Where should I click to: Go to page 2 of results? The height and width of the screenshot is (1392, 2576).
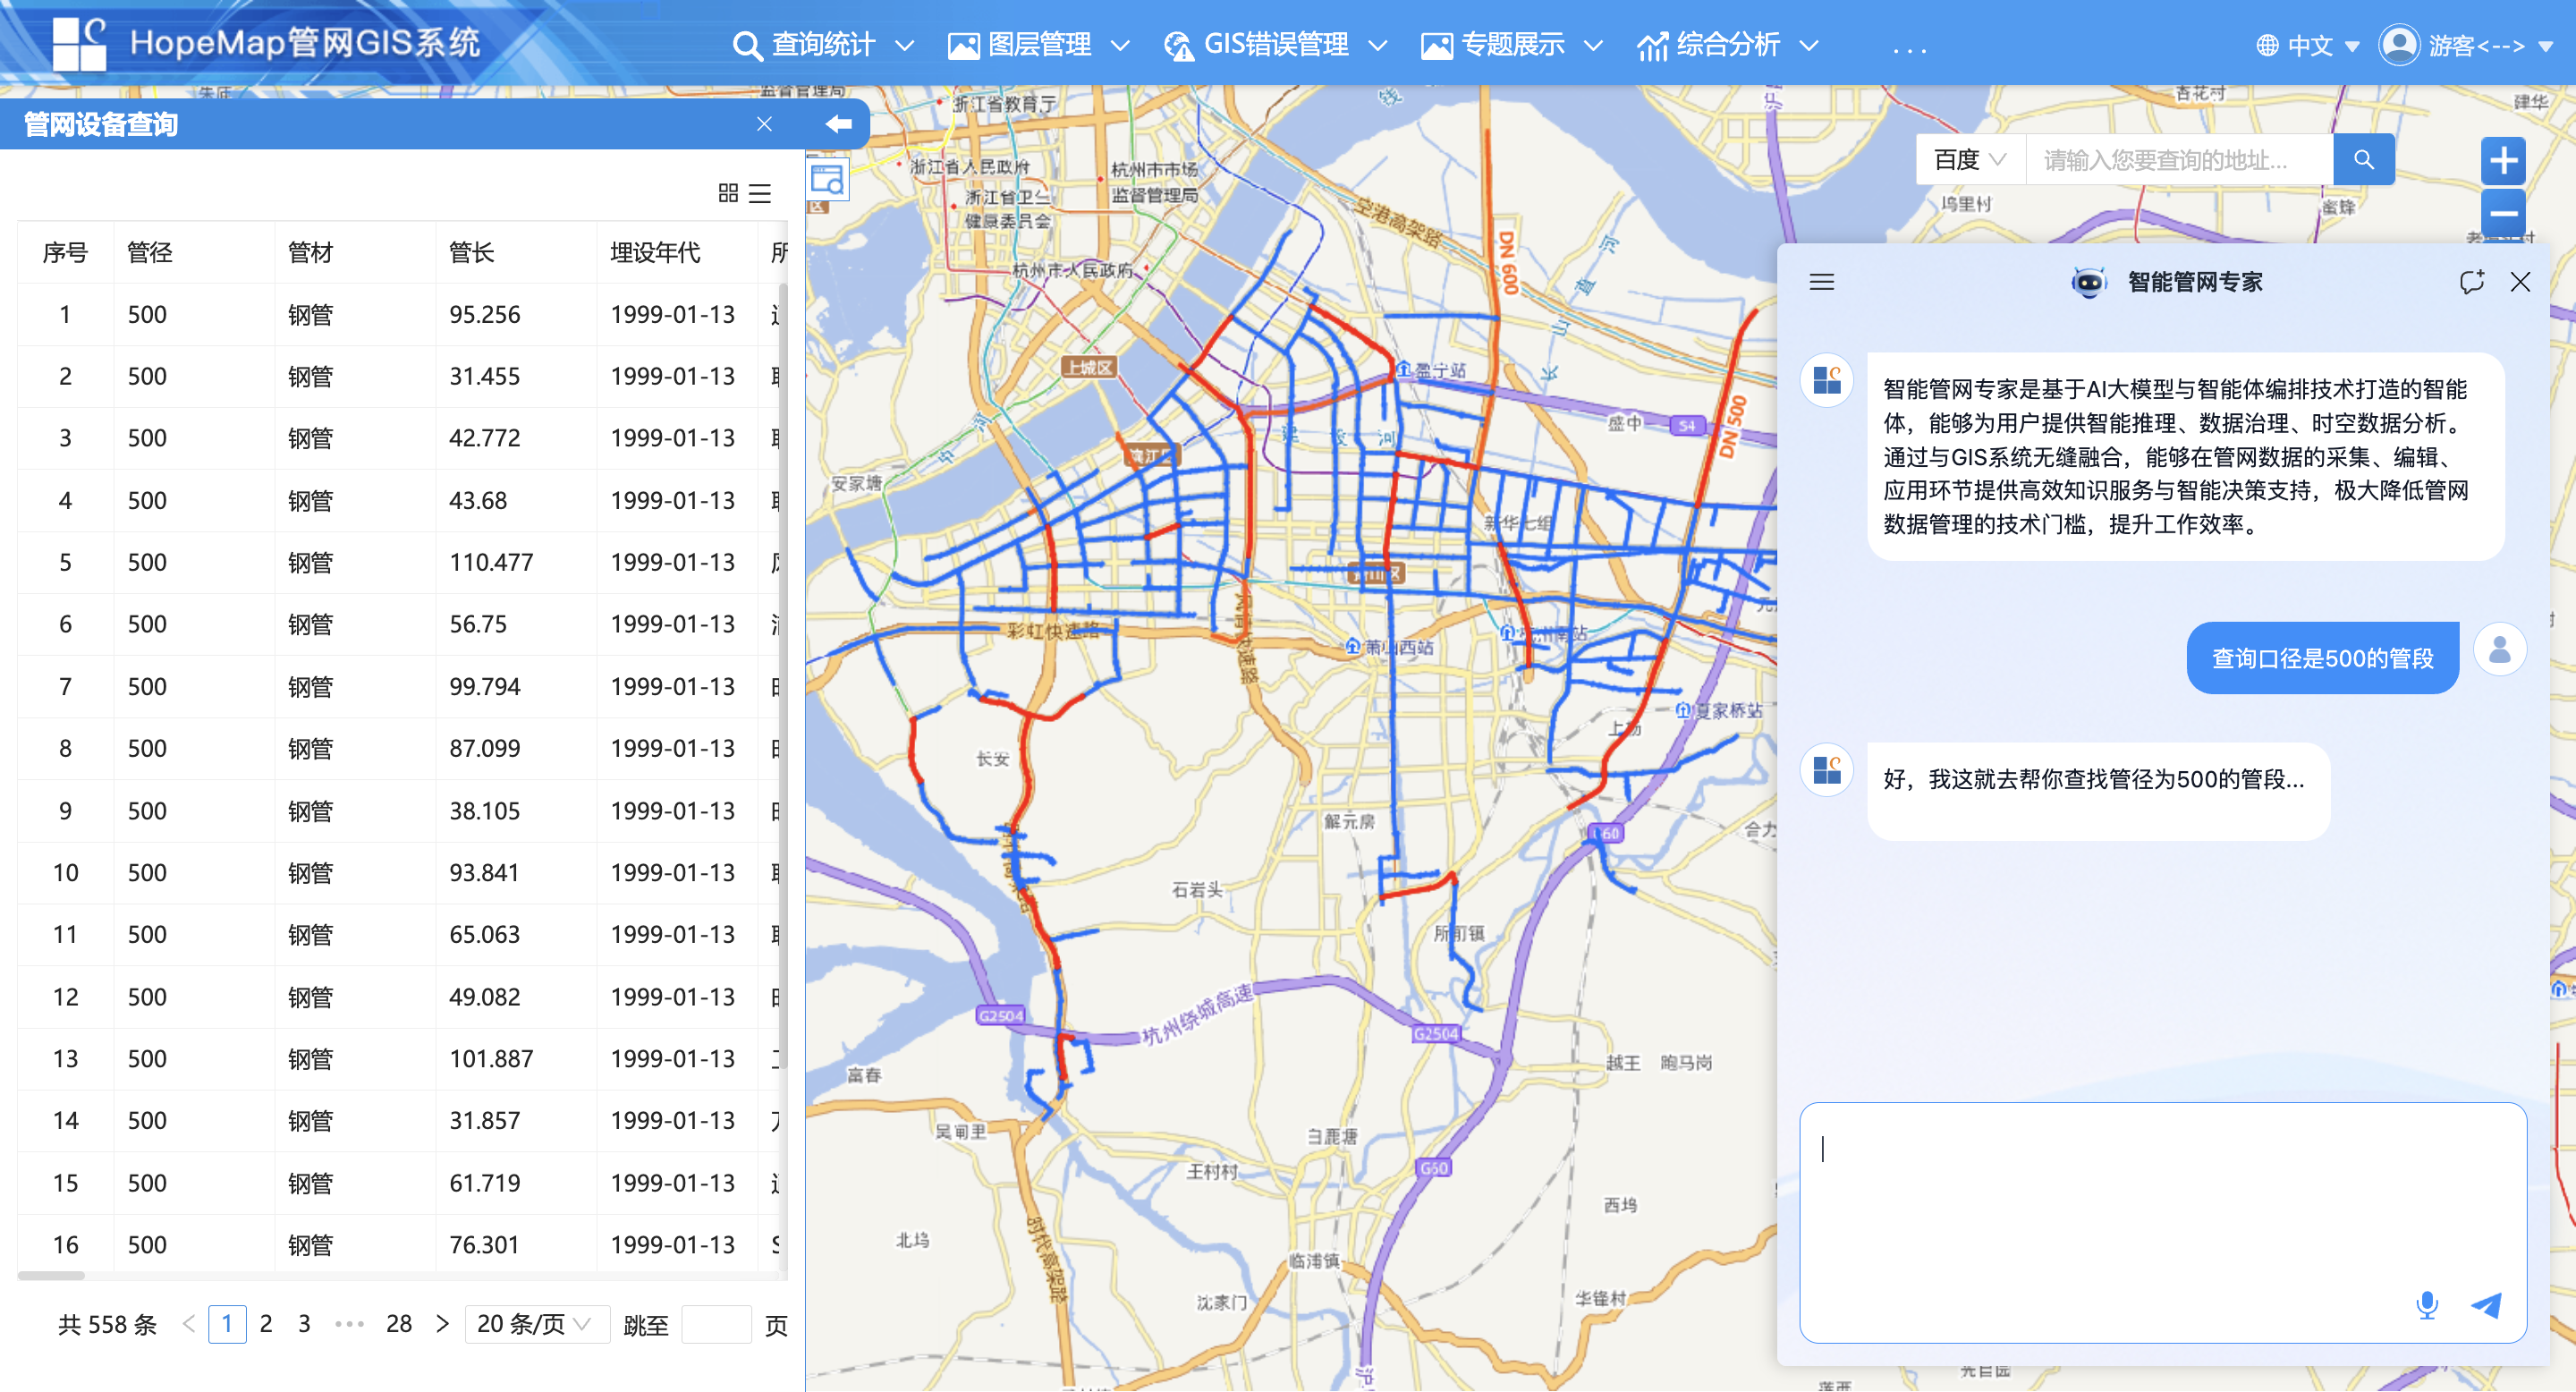click(266, 1324)
